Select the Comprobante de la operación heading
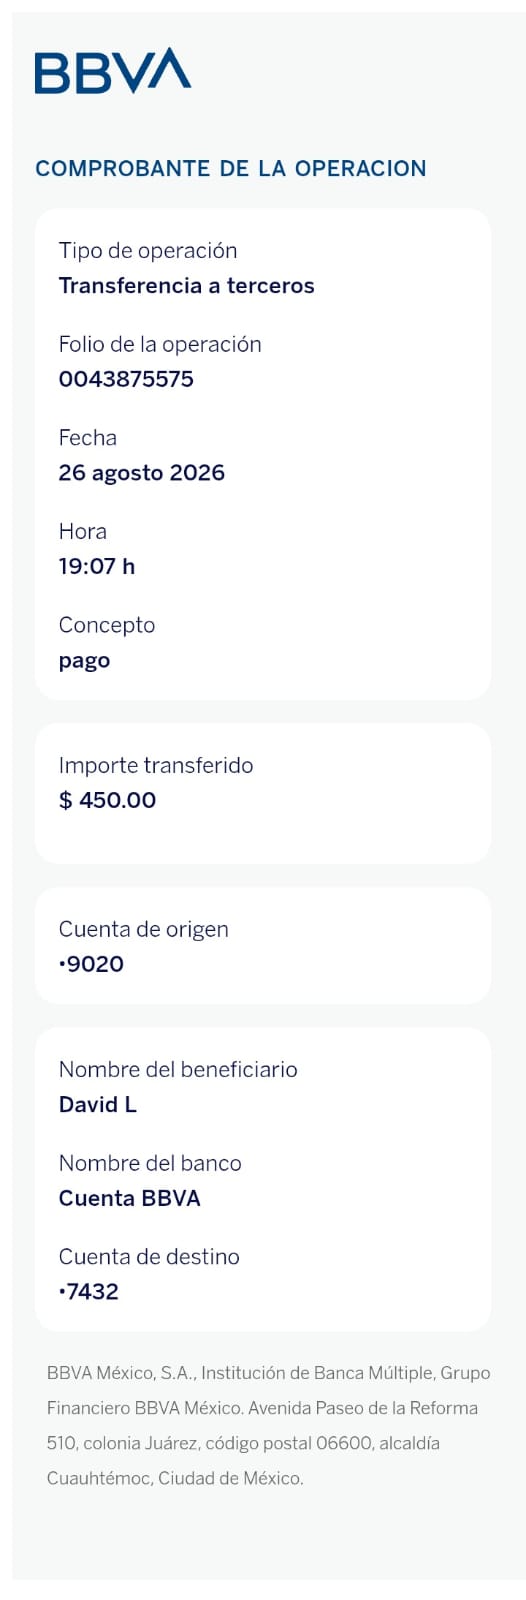Viewport: 526px width, 1600px height. (x=231, y=168)
